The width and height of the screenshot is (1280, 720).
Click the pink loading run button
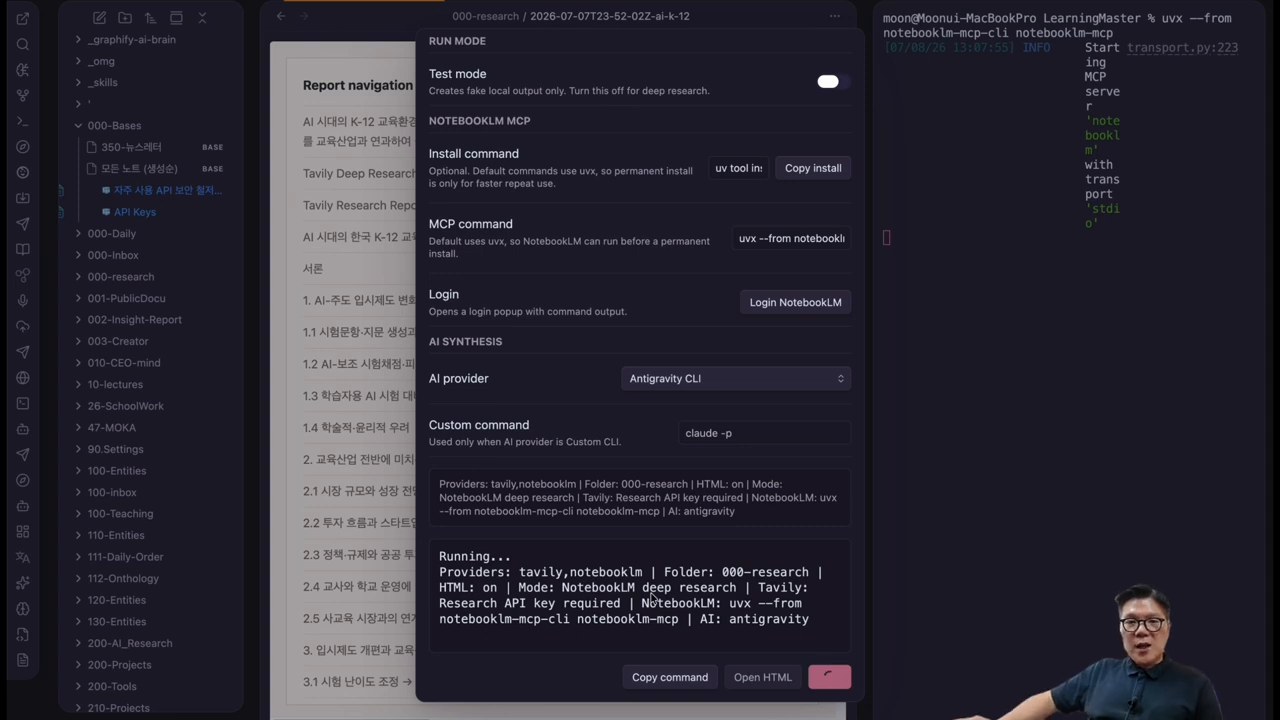click(829, 677)
